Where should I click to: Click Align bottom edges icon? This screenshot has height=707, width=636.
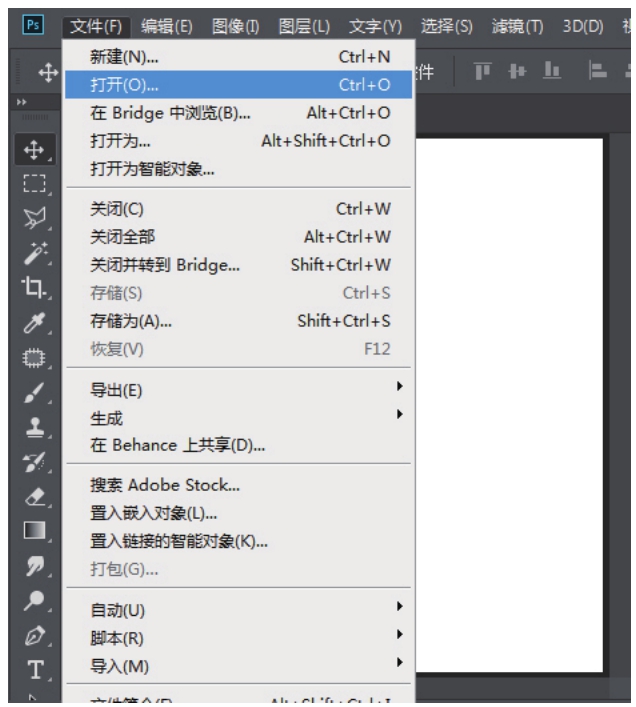(552, 71)
